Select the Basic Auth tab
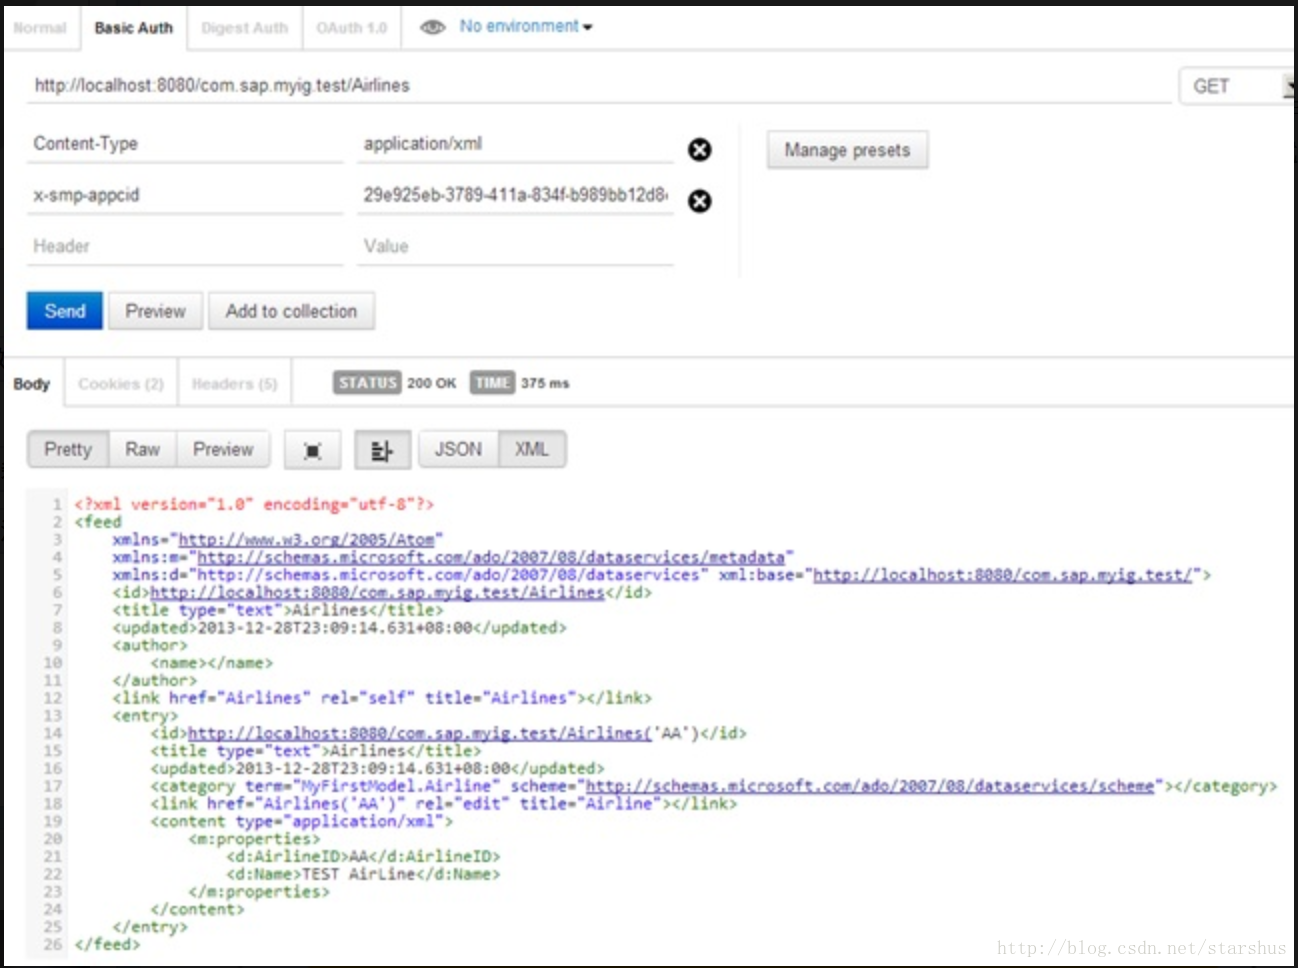 [133, 28]
